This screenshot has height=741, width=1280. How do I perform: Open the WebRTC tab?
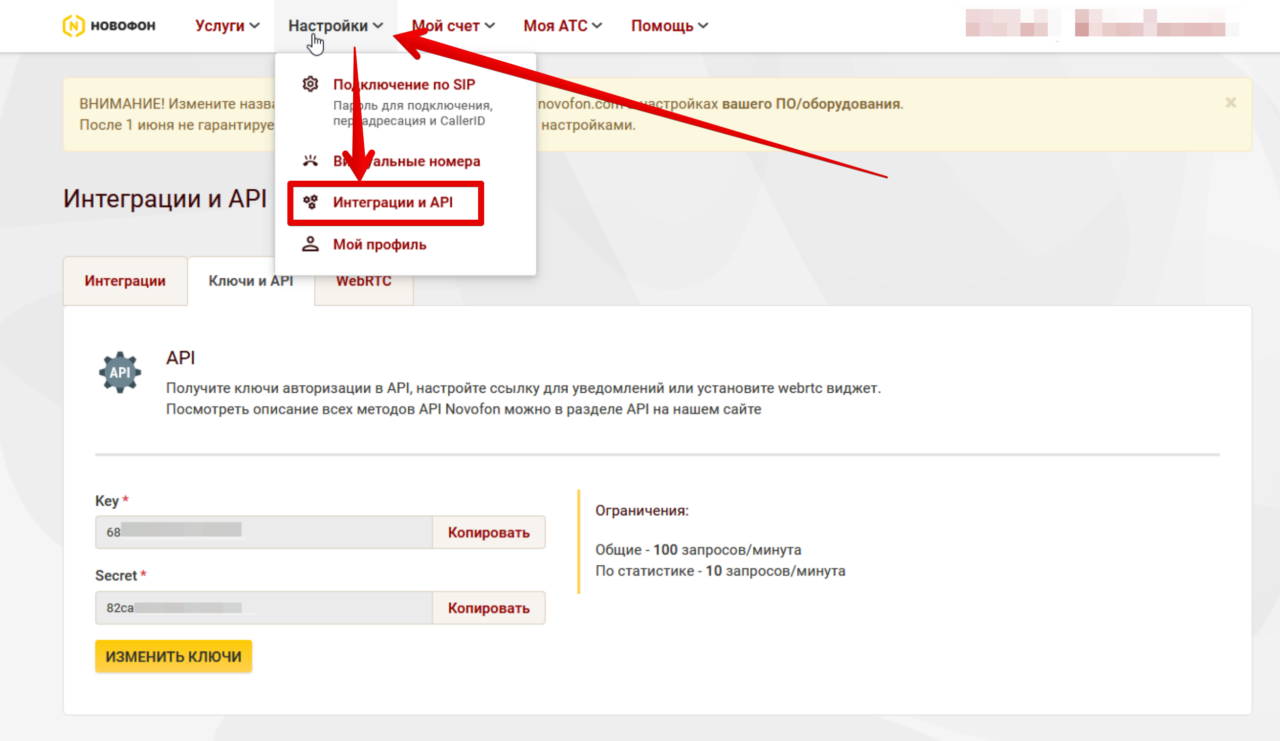pyautogui.click(x=363, y=281)
